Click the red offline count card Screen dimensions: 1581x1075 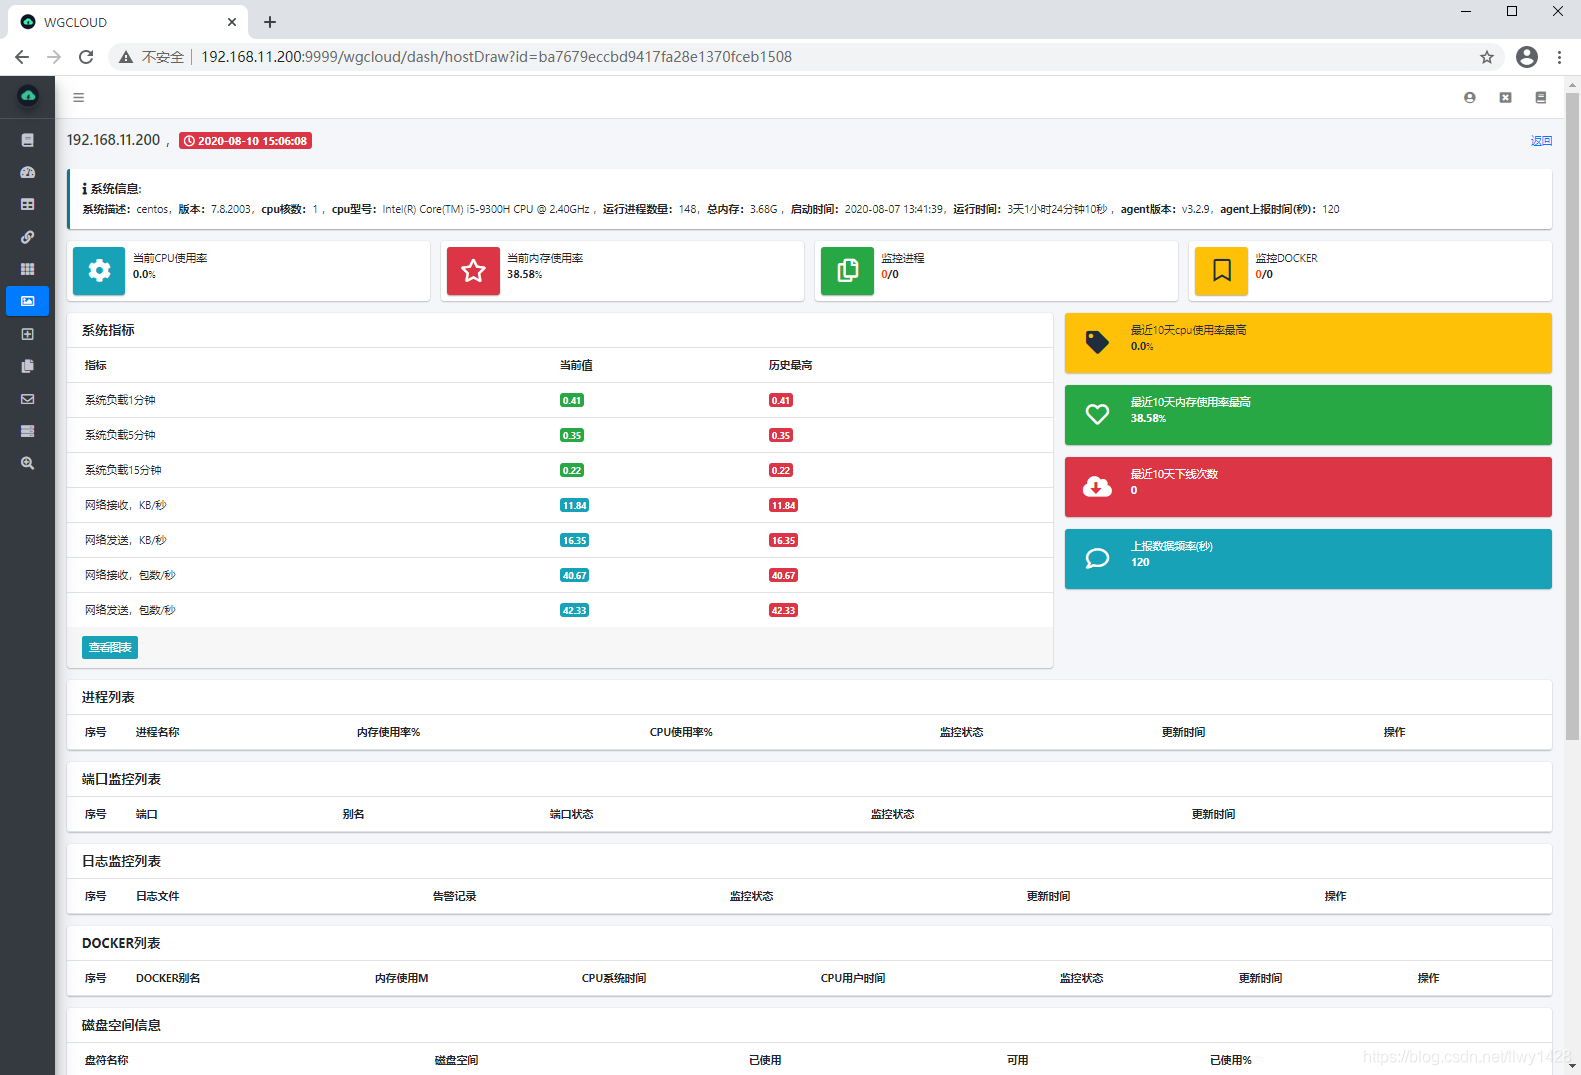click(x=1308, y=487)
